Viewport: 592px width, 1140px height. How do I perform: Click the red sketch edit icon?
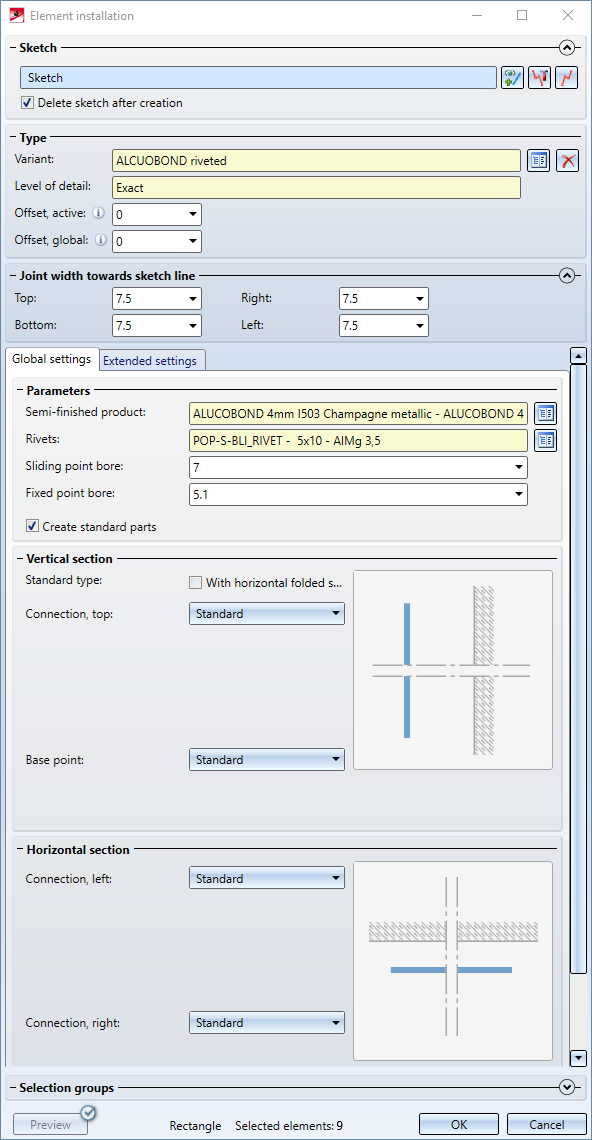[x=540, y=78]
